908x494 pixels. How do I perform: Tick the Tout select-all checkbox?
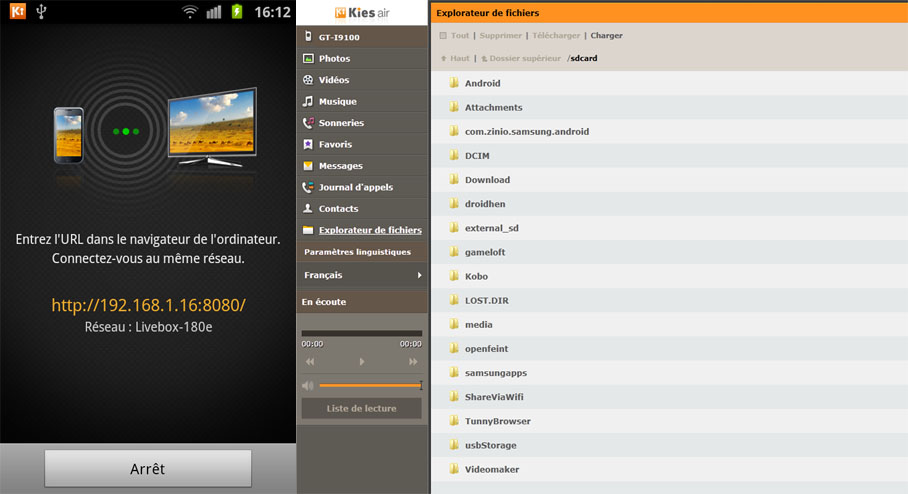443,35
